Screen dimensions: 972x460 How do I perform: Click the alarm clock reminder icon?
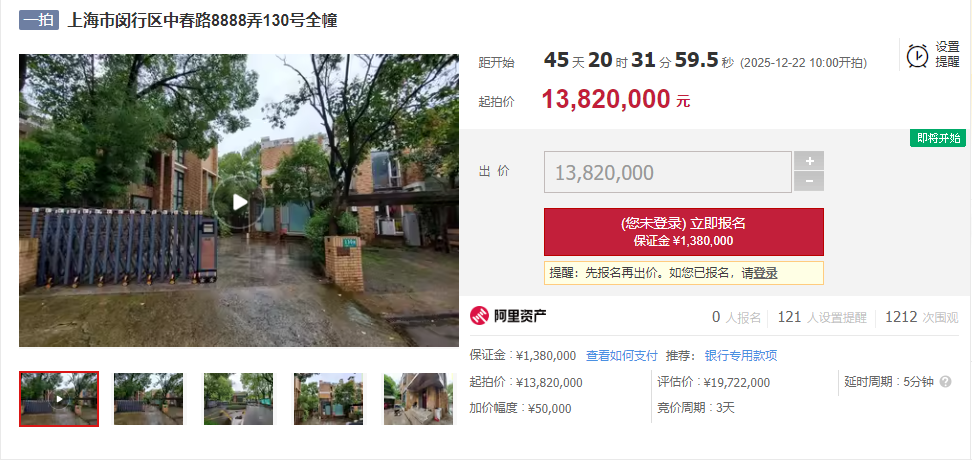(x=917, y=55)
